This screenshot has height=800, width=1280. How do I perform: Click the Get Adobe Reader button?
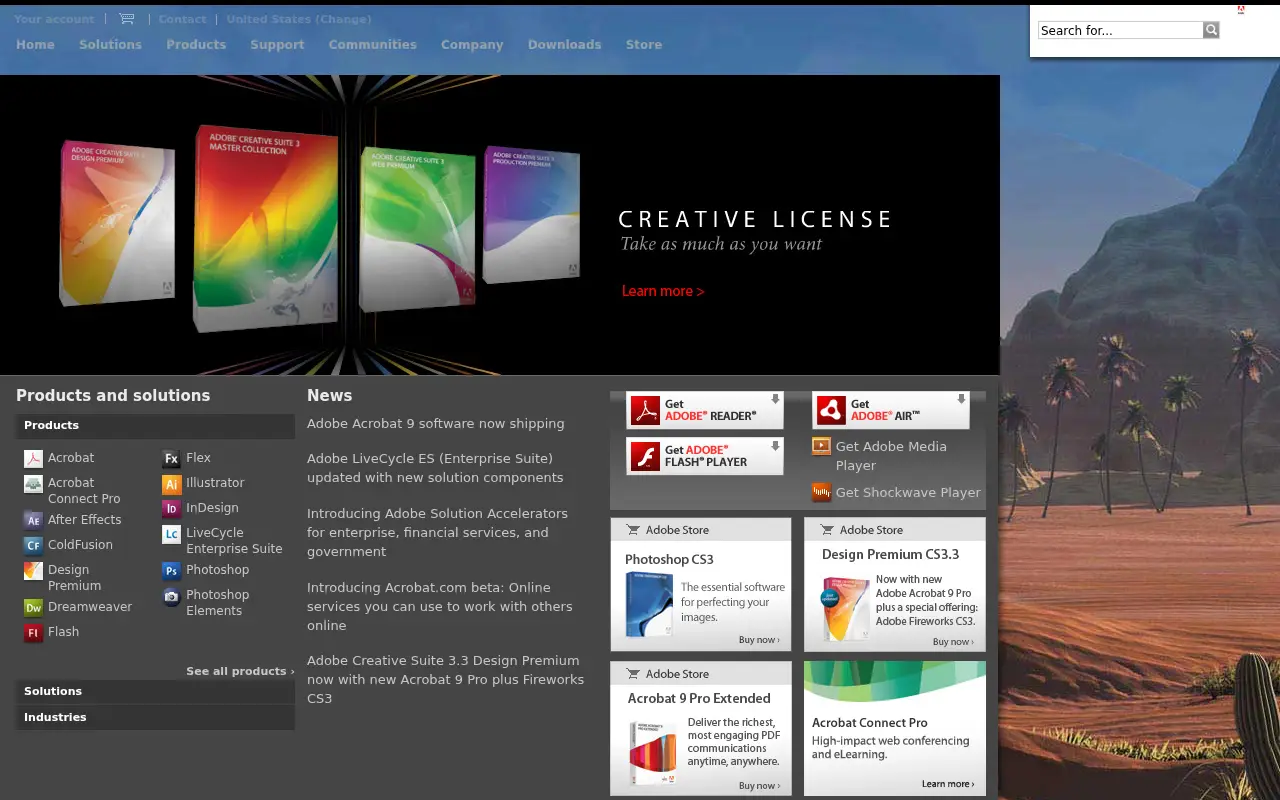point(705,410)
